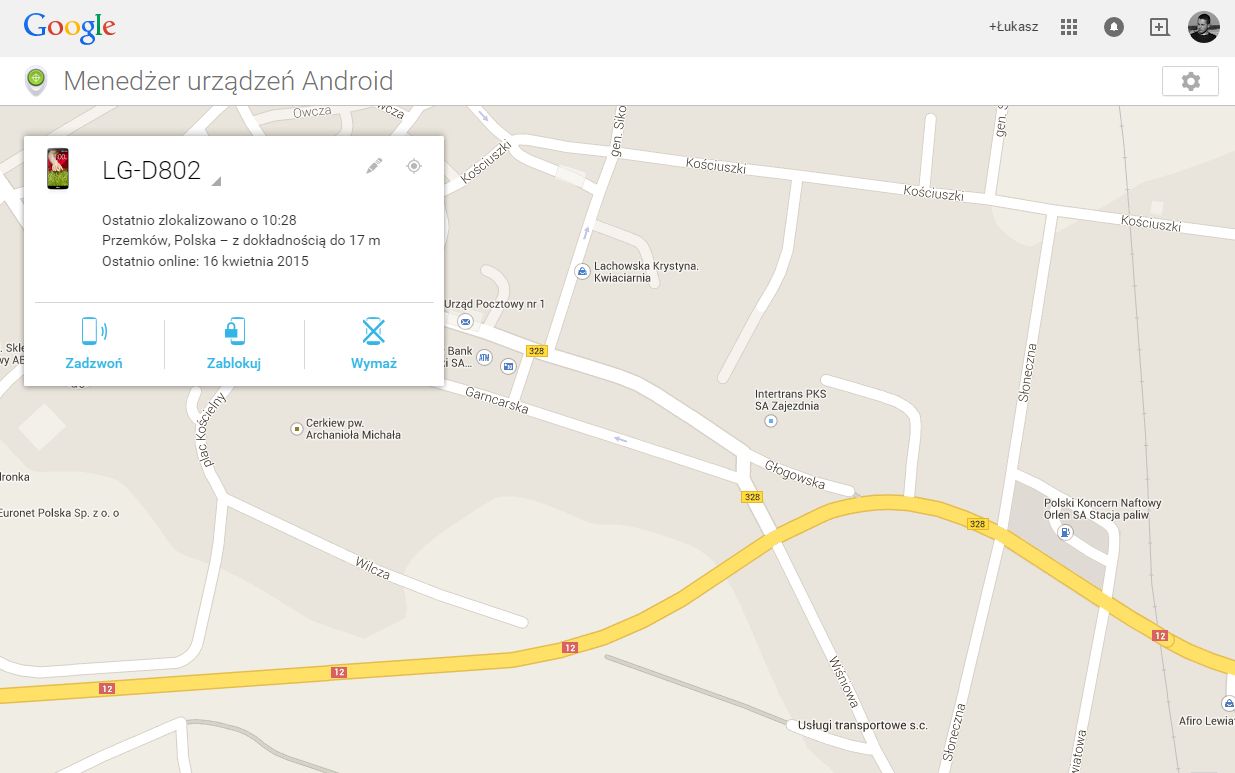Open the account profile picture
1235x773 pixels.
coord(1203,27)
